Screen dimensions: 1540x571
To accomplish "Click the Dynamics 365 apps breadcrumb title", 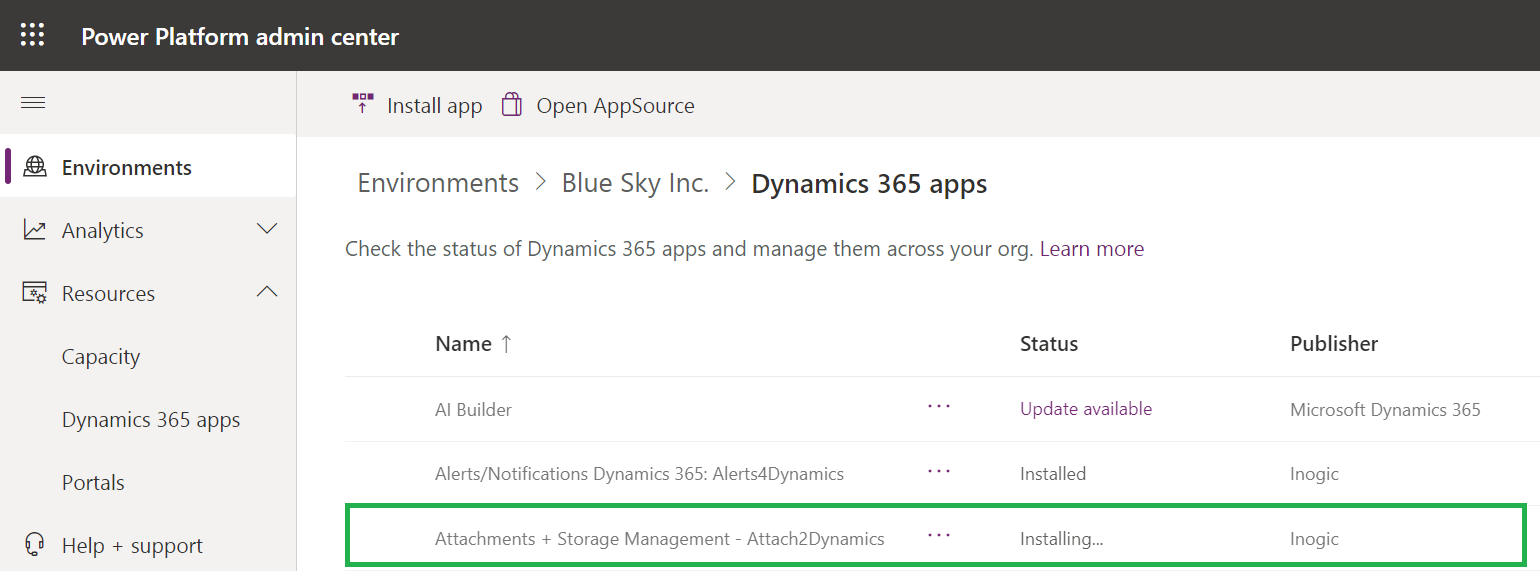I will [x=869, y=183].
